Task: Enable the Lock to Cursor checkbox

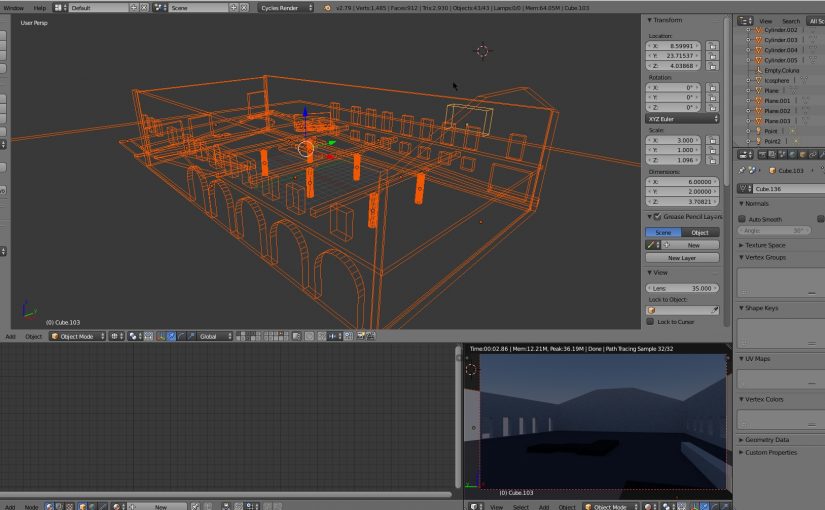Action: click(650, 322)
